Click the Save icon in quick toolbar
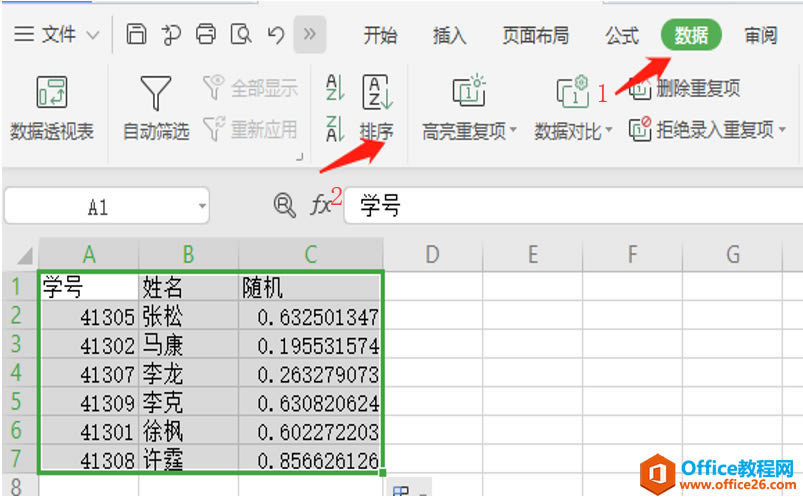Viewport: 803px width, 502px height. click(x=136, y=35)
